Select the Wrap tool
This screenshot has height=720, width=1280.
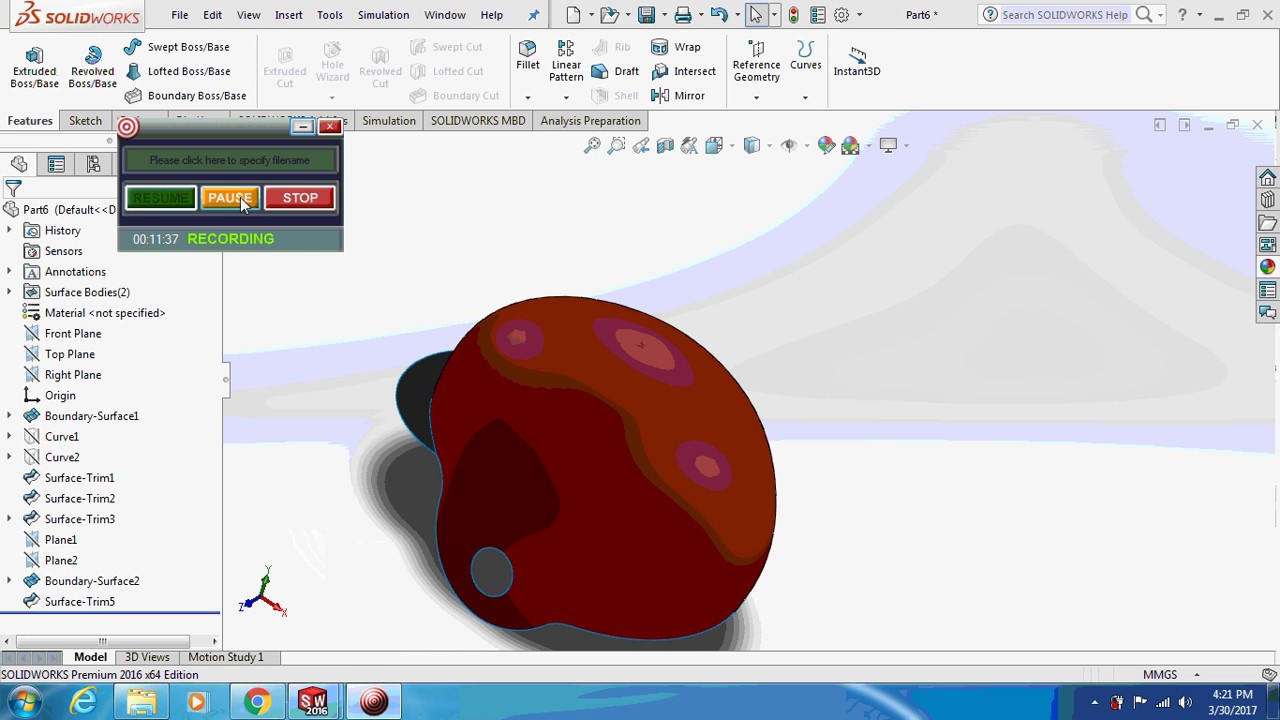(676, 47)
